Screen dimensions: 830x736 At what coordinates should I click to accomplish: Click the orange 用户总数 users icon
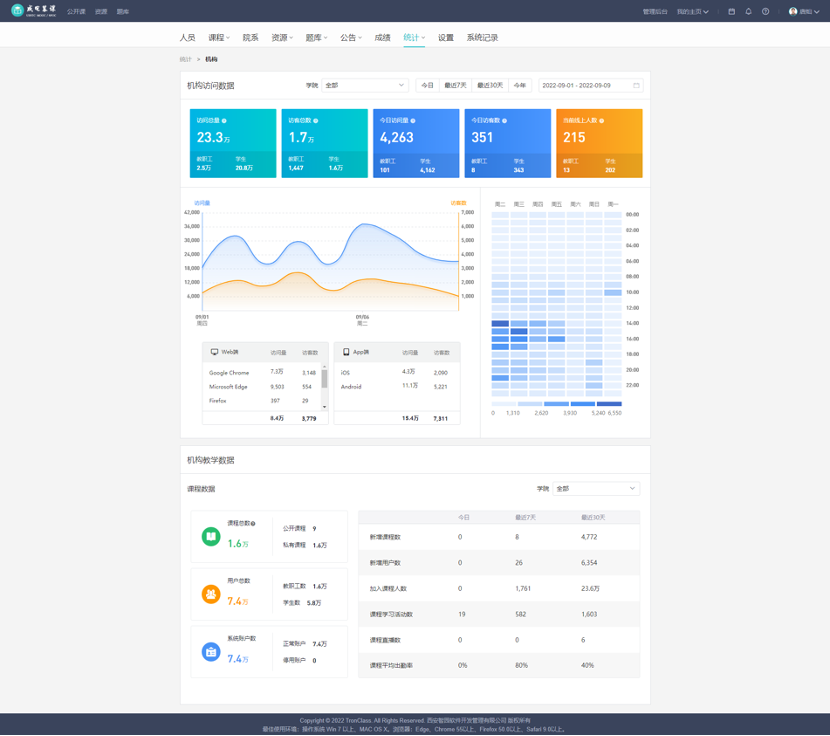pyautogui.click(x=211, y=594)
